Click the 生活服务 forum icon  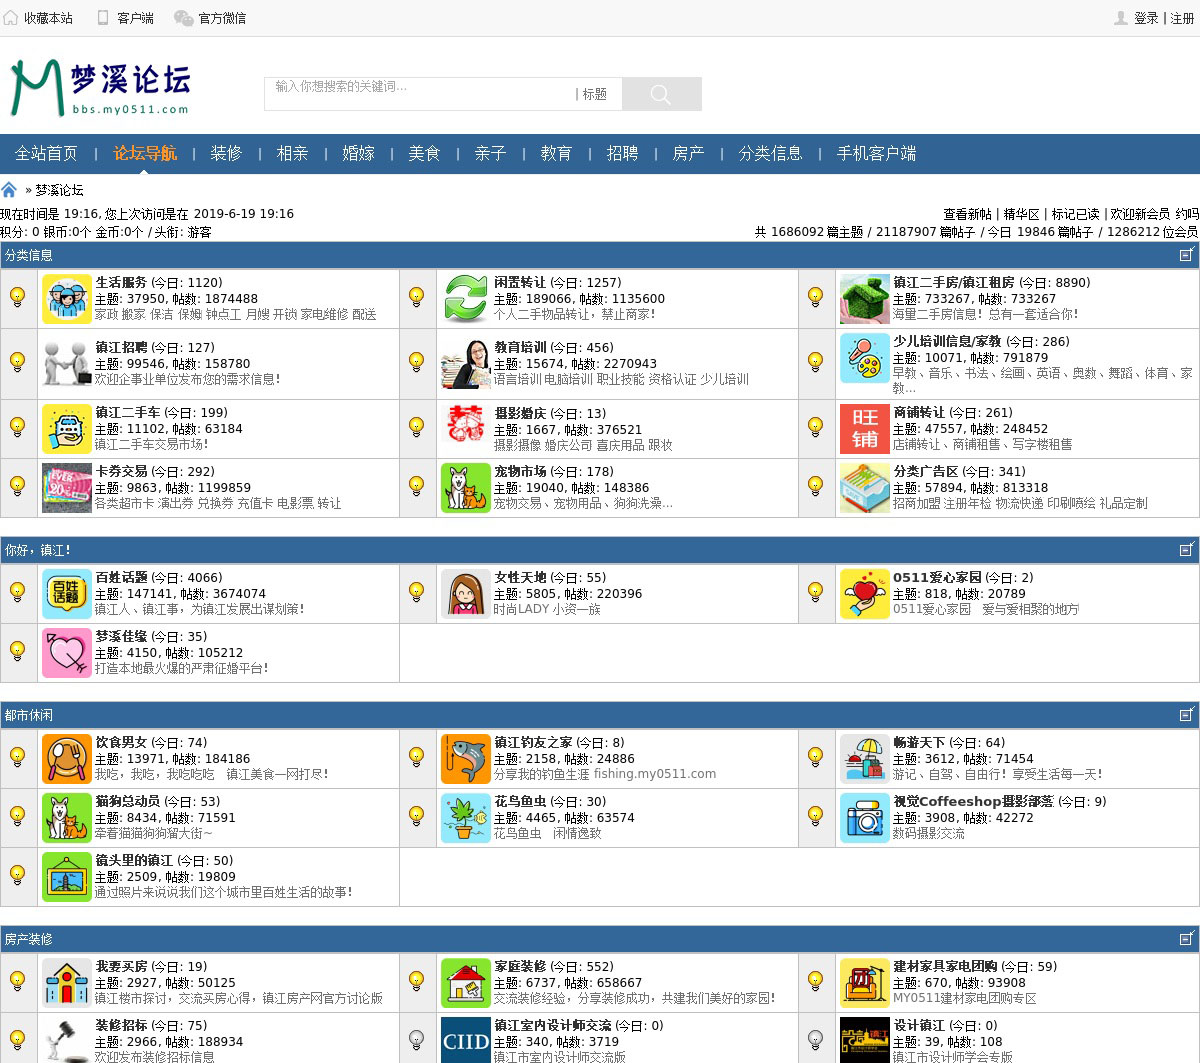click(x=66, y=298)
